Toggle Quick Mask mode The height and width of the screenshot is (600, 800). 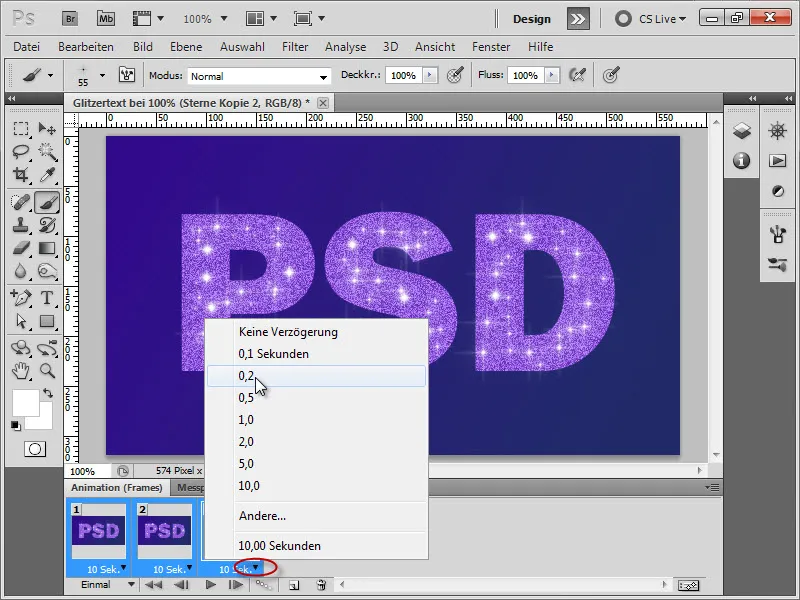click(x=35, y=449)
